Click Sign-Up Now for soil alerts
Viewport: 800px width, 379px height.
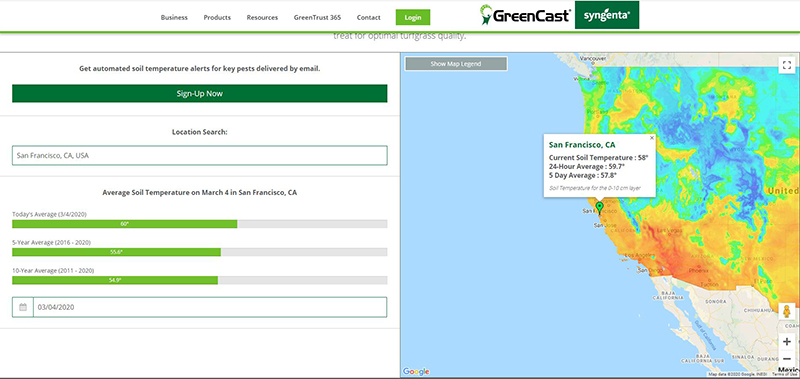coord(199,93)
